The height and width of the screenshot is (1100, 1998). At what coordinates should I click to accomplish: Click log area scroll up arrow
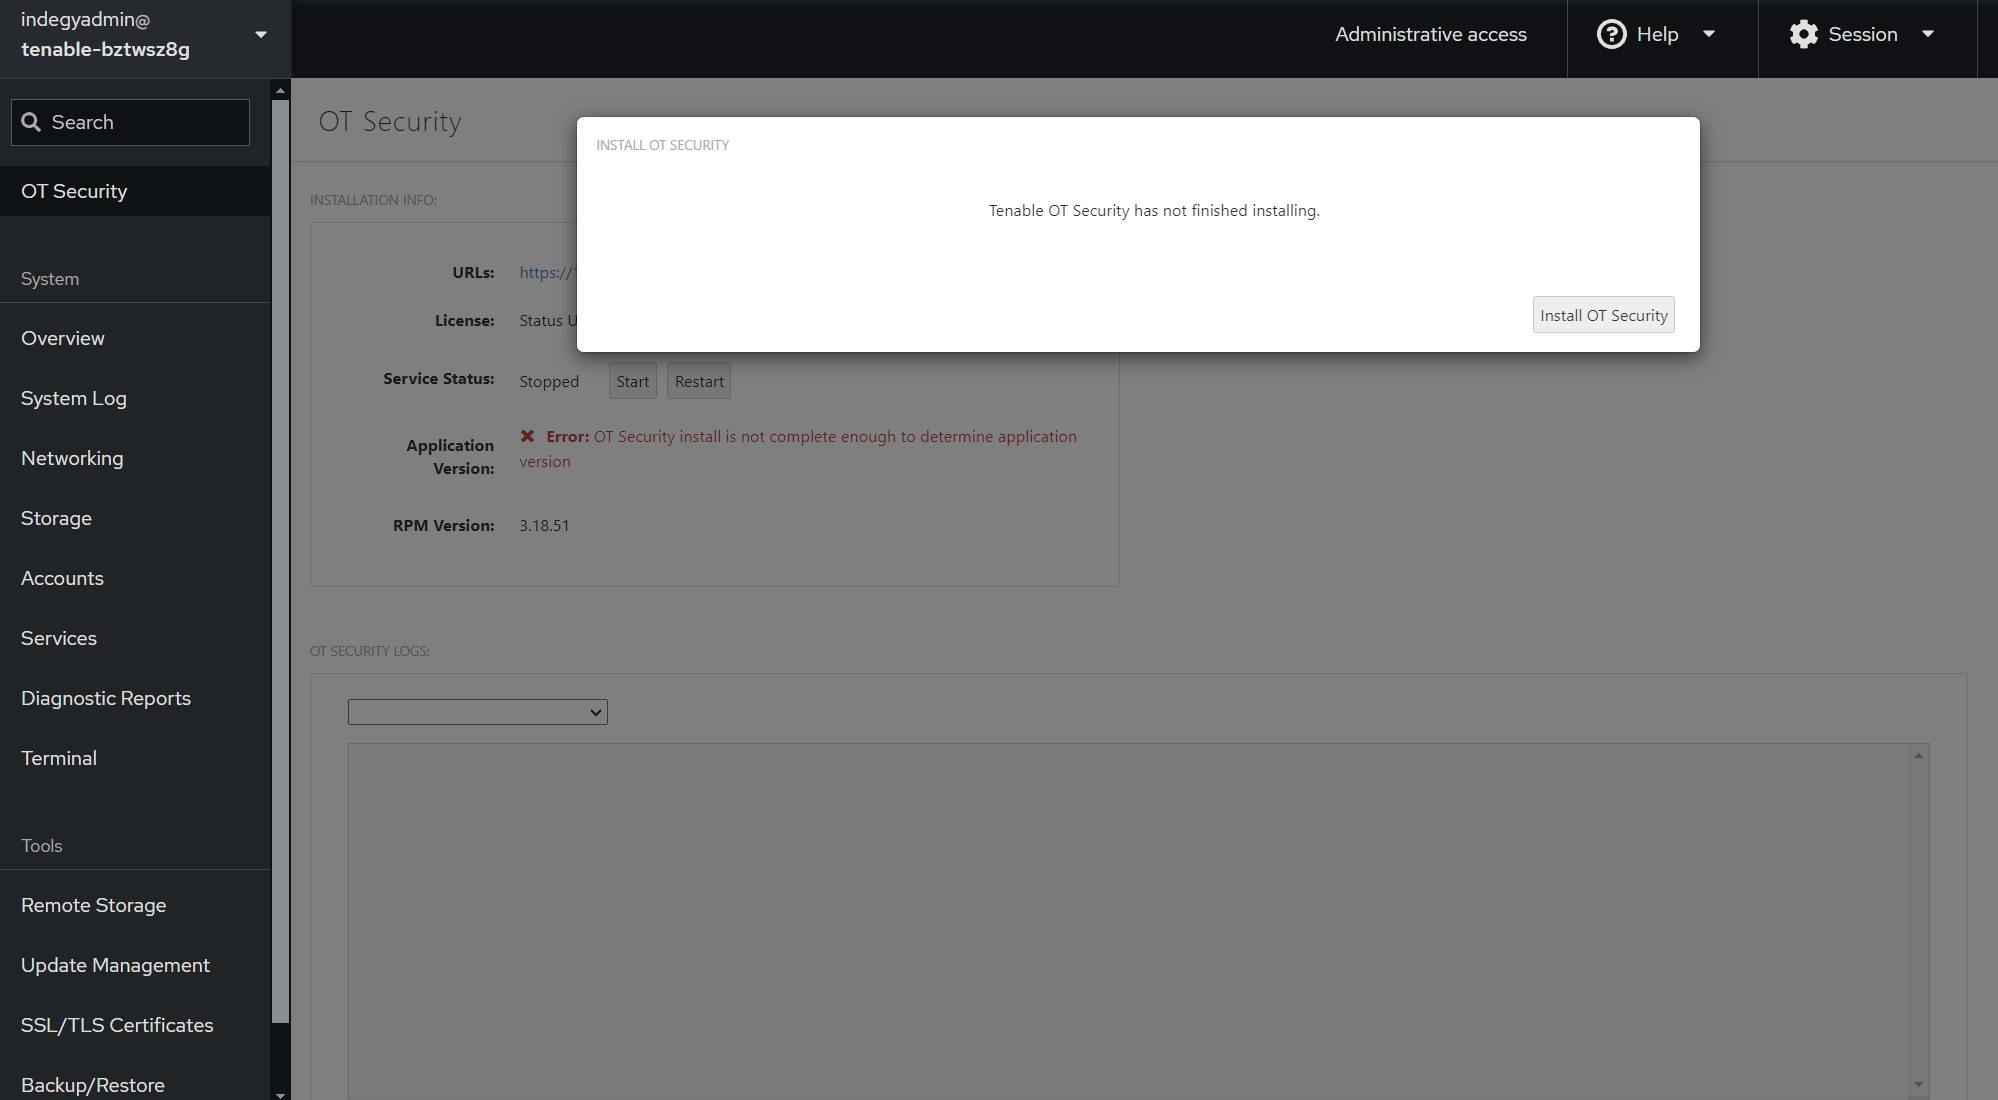1918,756
